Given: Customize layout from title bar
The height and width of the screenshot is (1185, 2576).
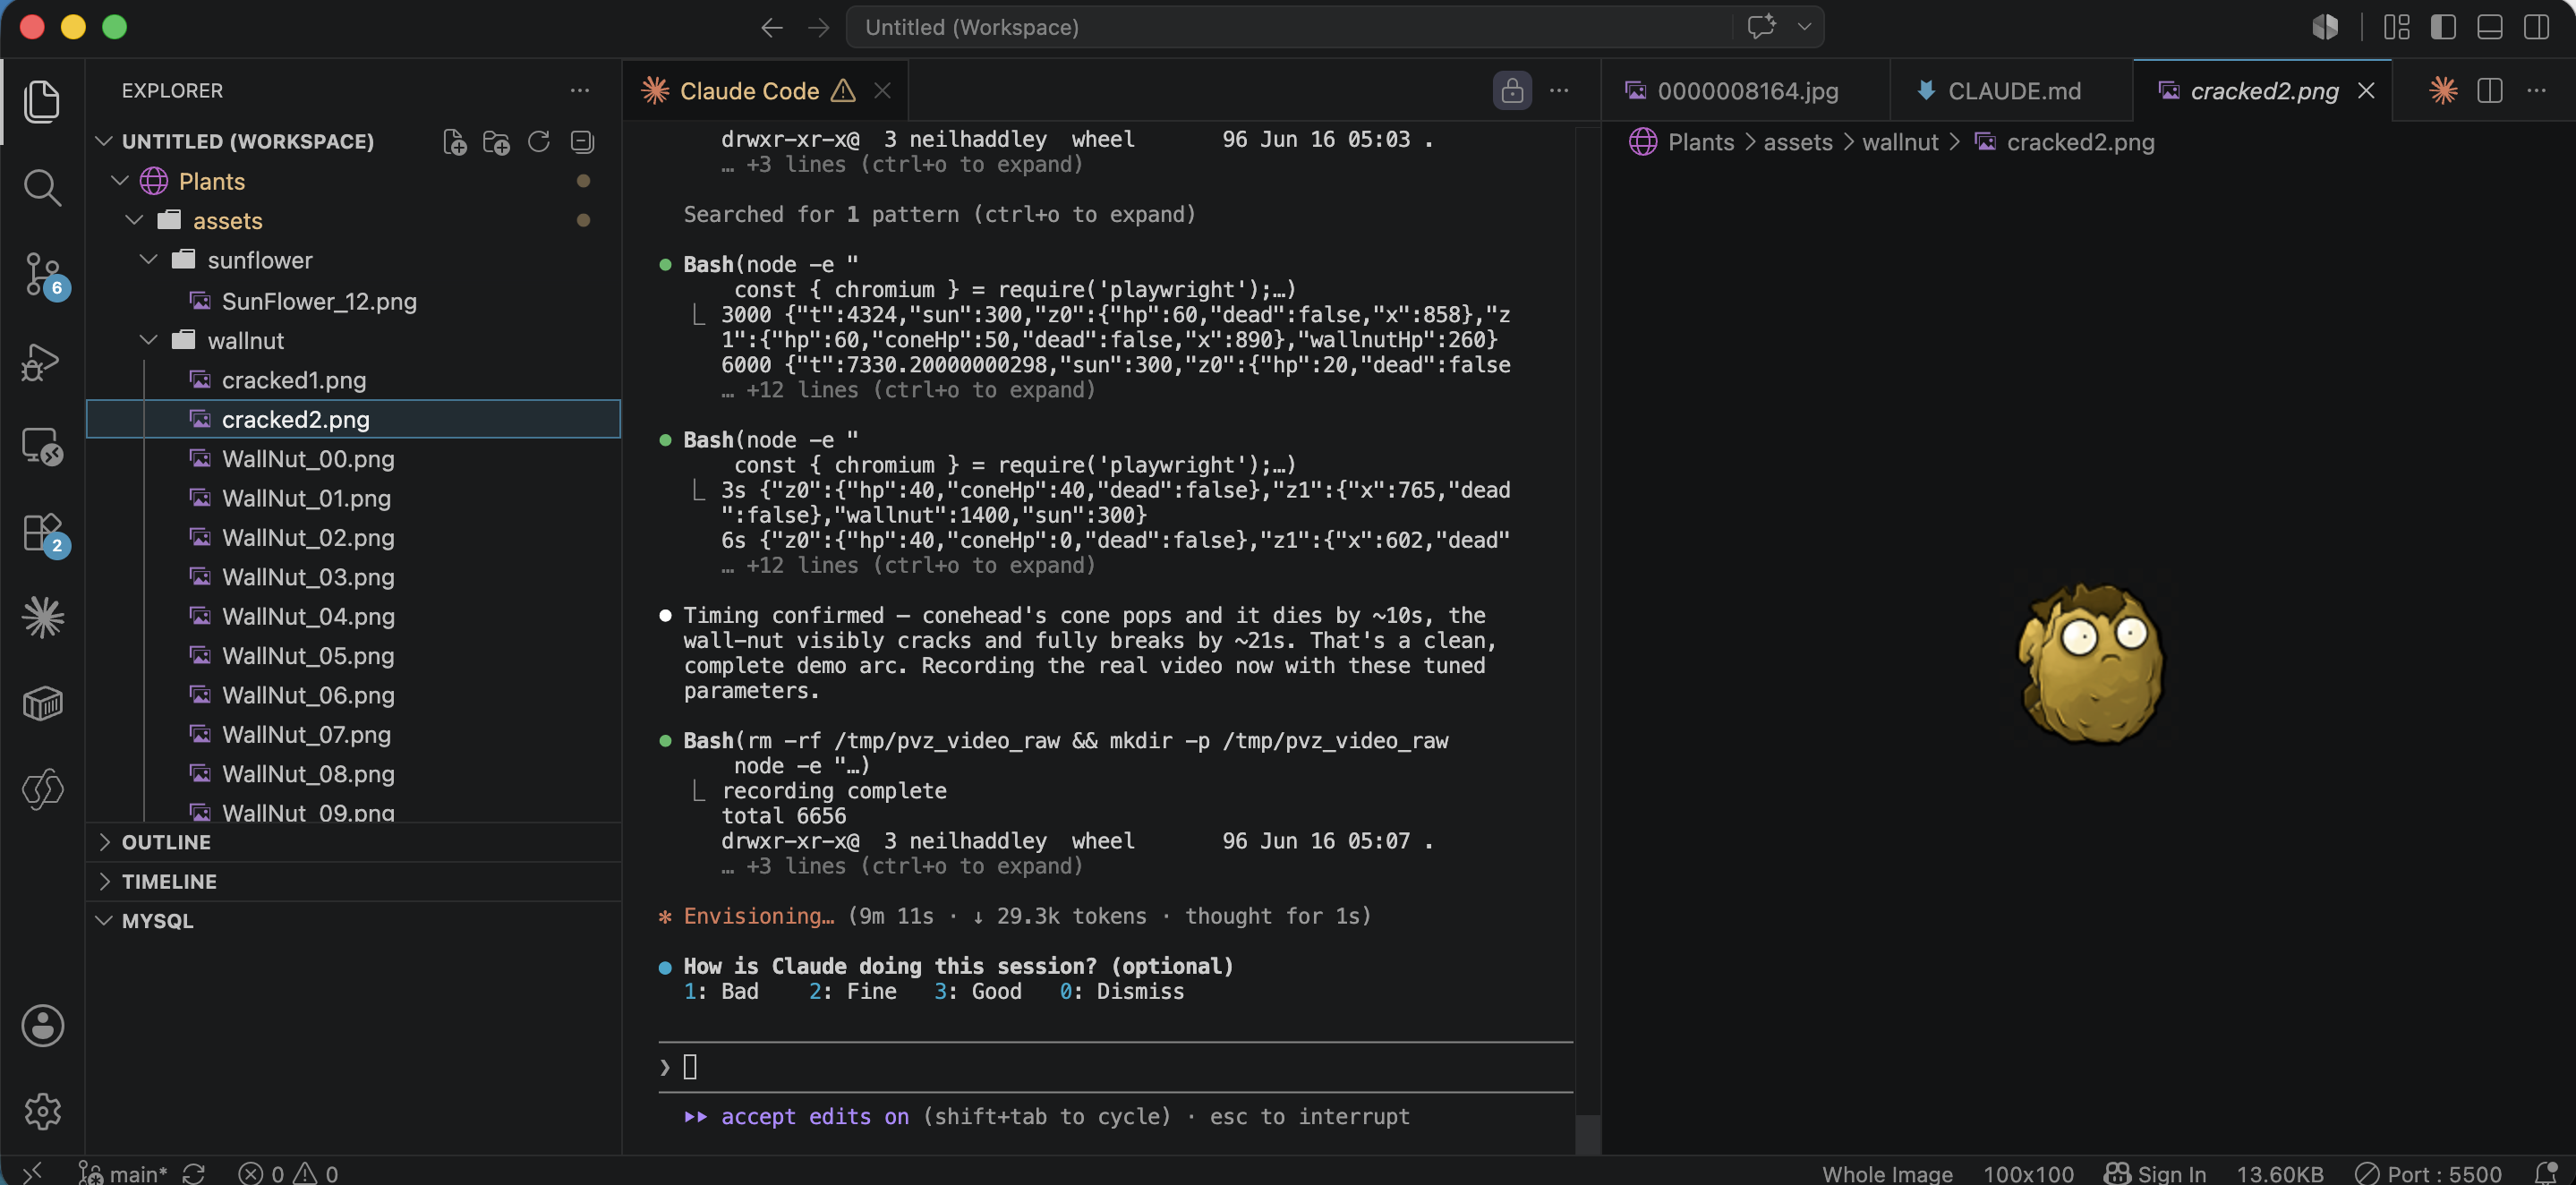Looking at the screenshot, I should [x=2397, y=27].
